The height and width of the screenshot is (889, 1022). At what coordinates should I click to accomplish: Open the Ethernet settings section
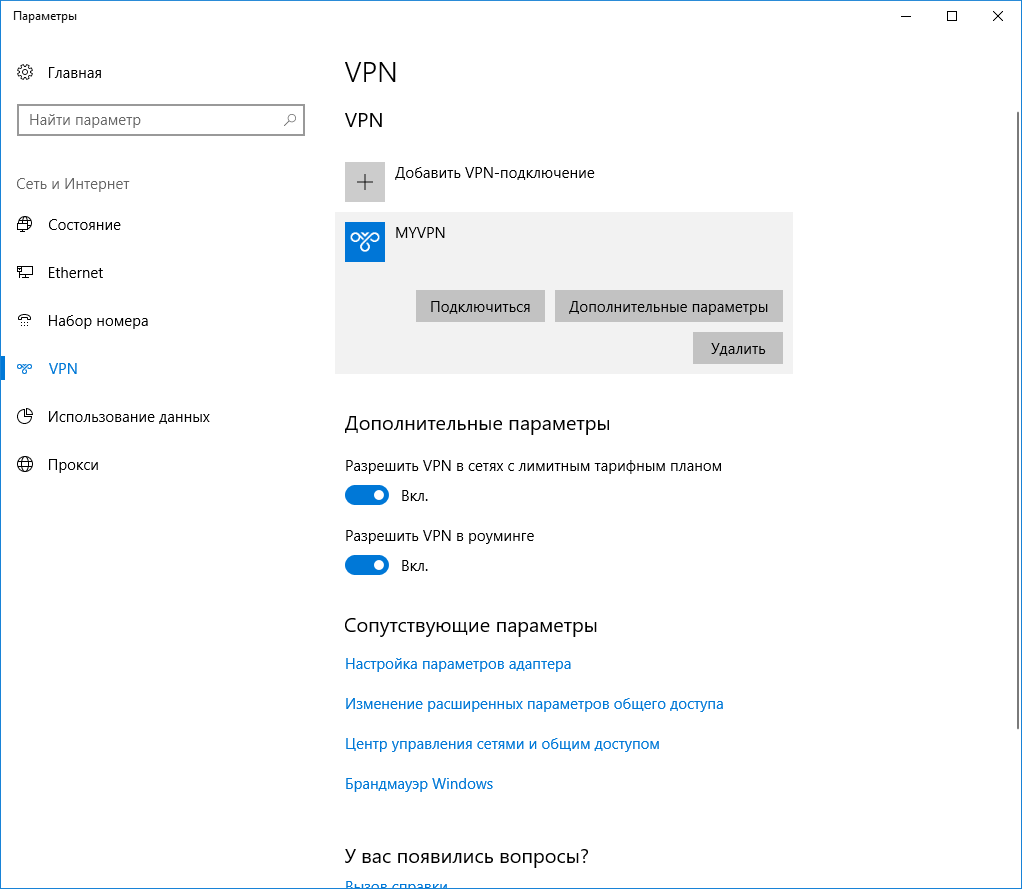[x=75, y=272]
